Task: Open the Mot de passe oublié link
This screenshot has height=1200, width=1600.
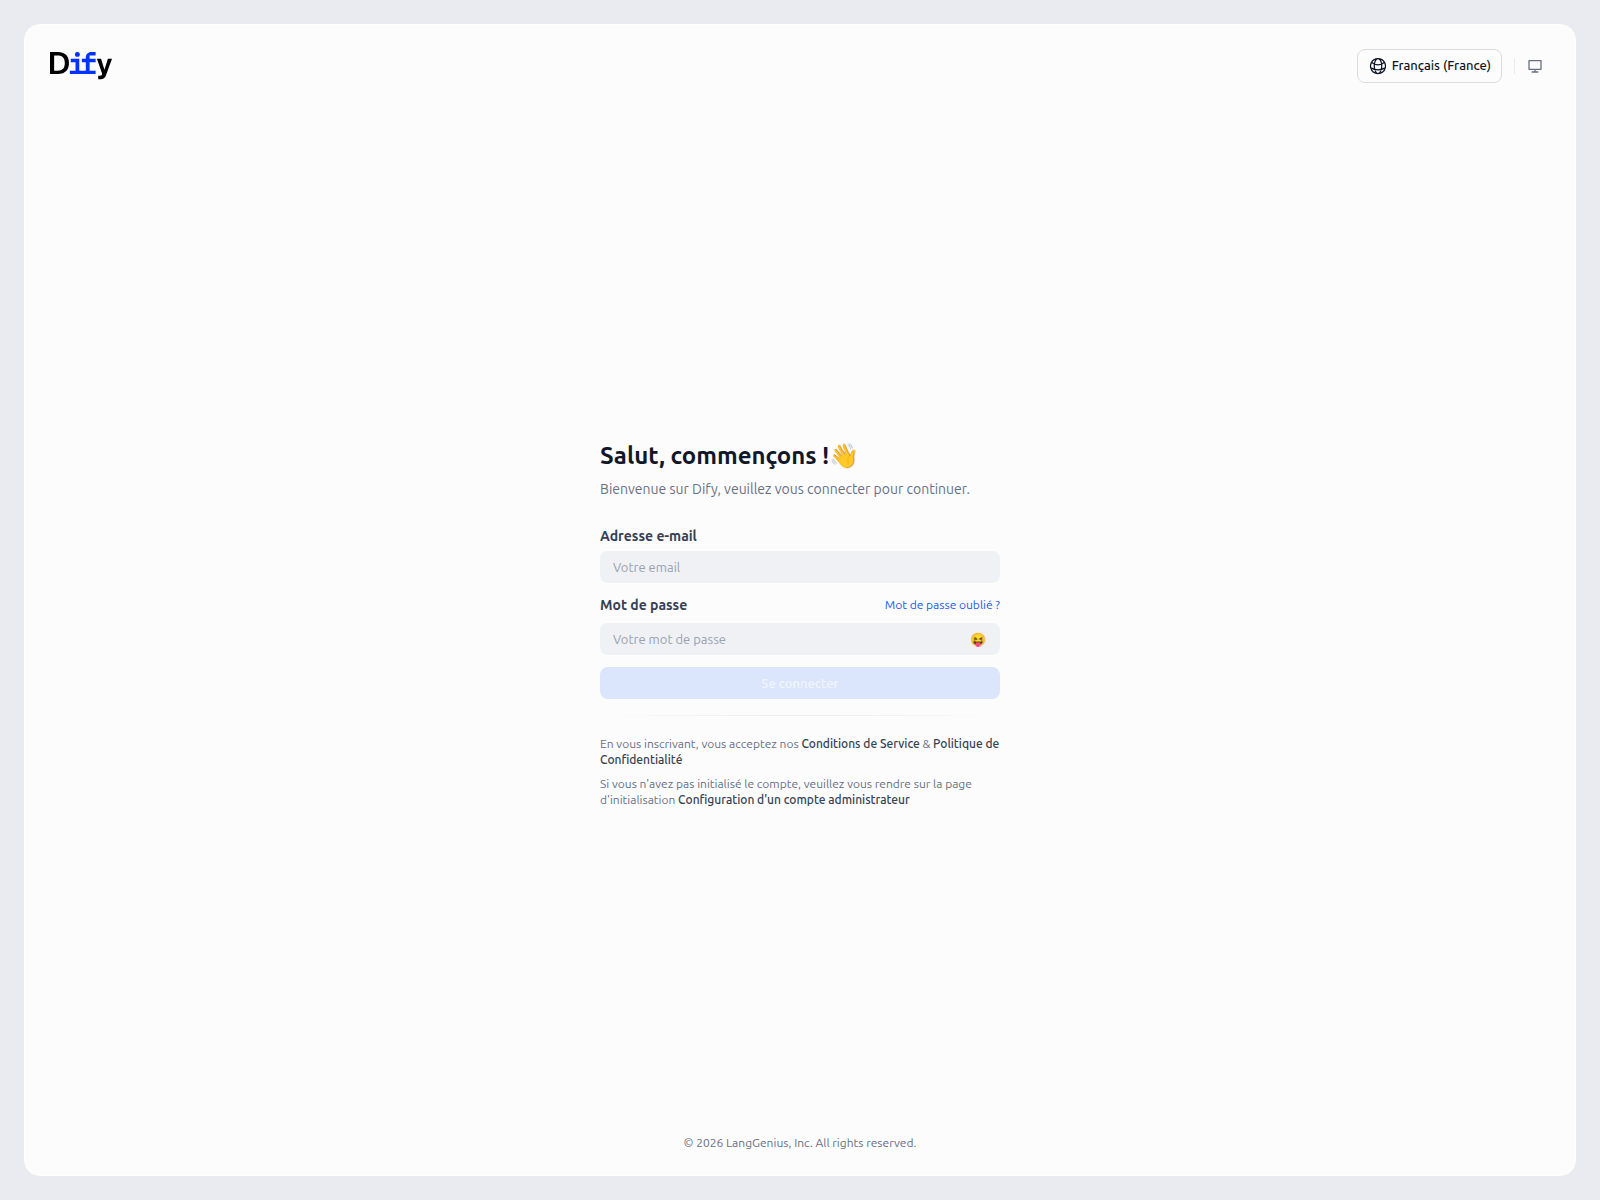Action: click(941, 605)
